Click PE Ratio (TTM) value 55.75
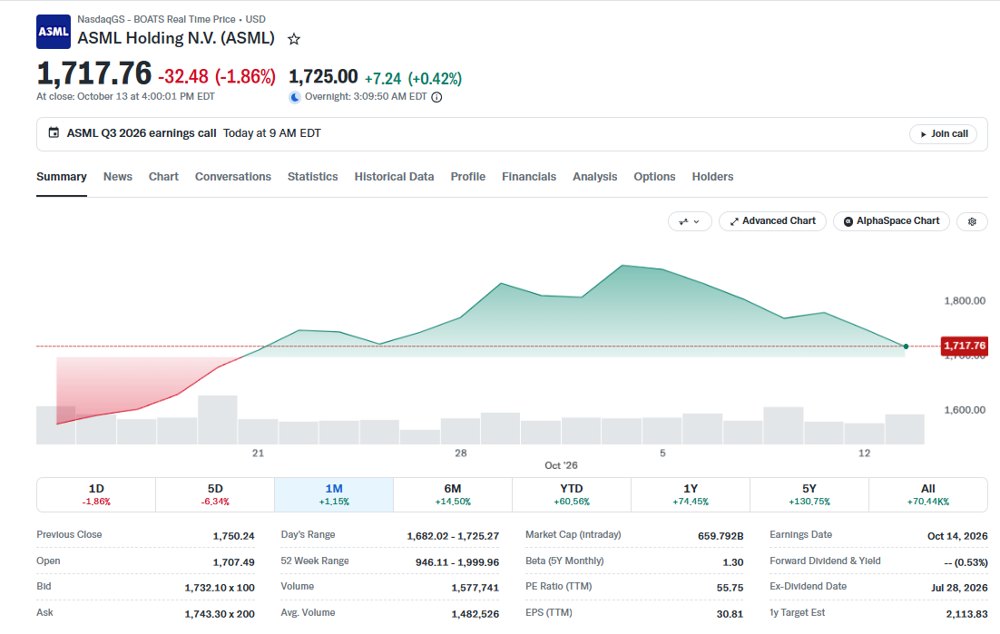 coord(730,587)
